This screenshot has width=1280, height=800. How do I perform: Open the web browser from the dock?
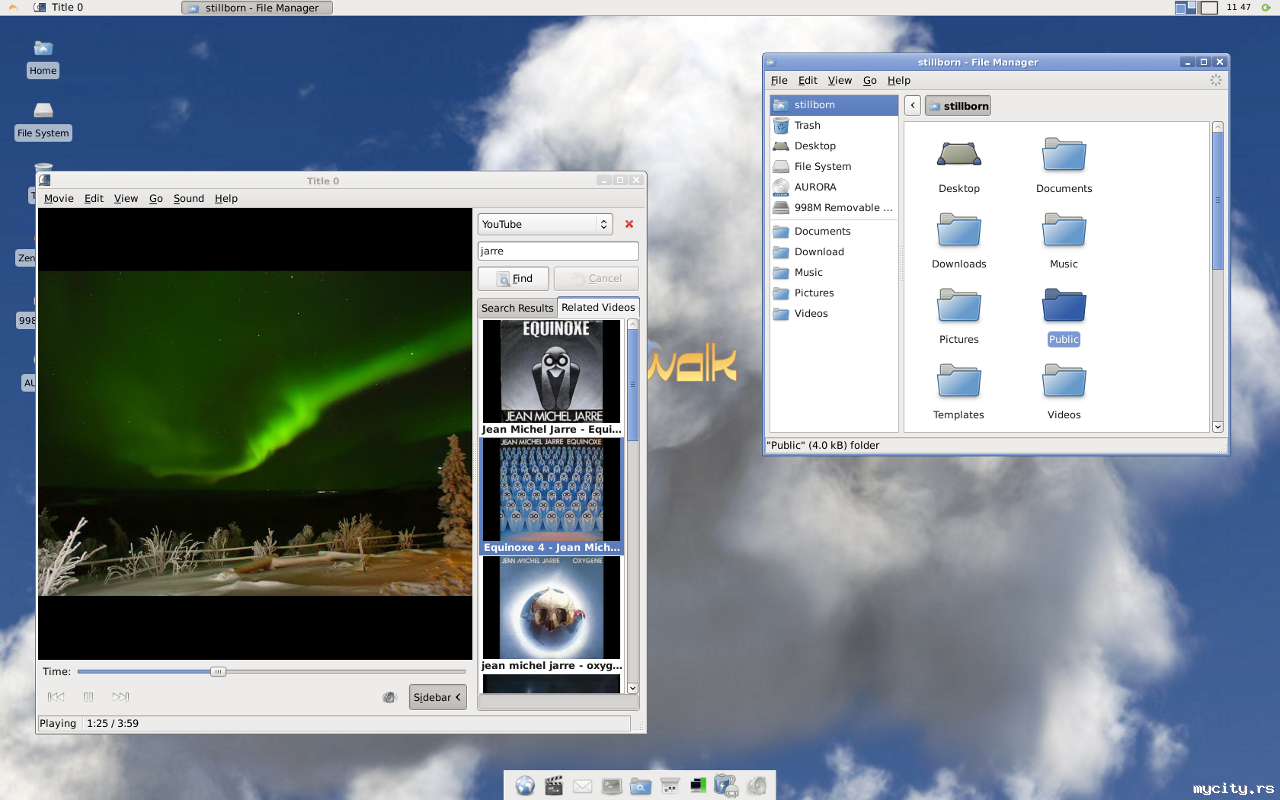tap(525, 786)
